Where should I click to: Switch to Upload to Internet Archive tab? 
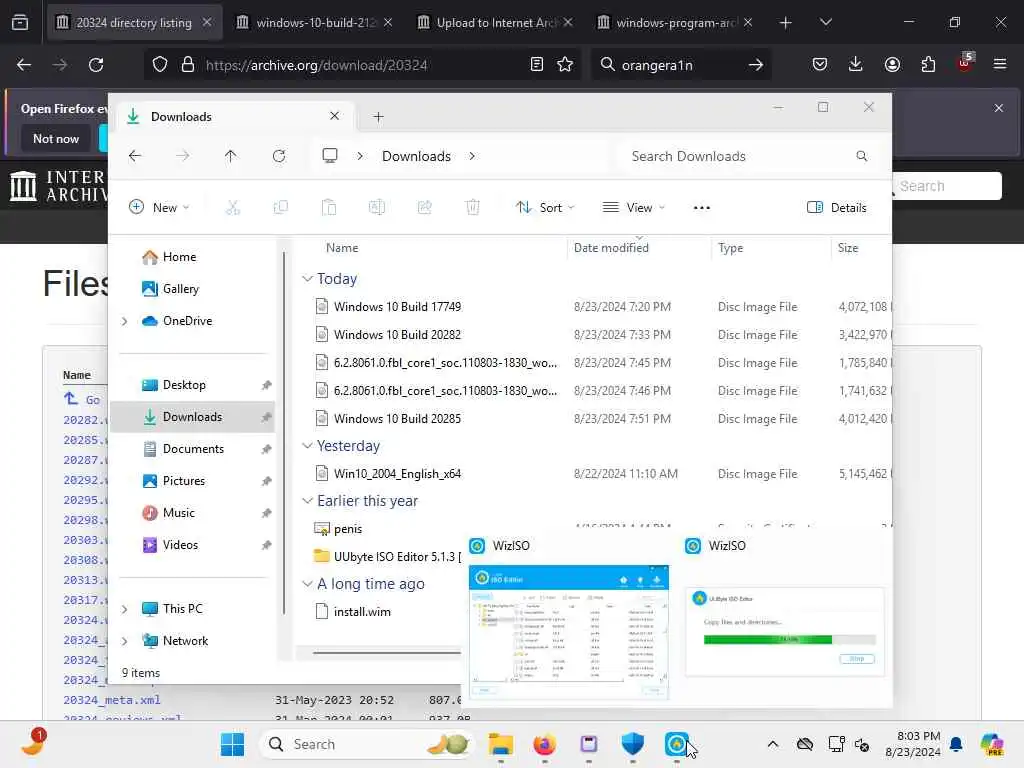[x=494, y=22]
